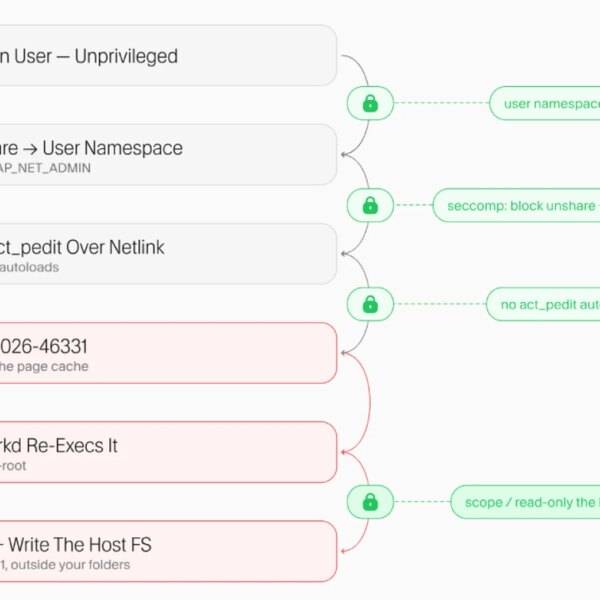Click the '-root' subtitle under Re-Execs It
The image size is (600, 600).
tap(13, 466)
